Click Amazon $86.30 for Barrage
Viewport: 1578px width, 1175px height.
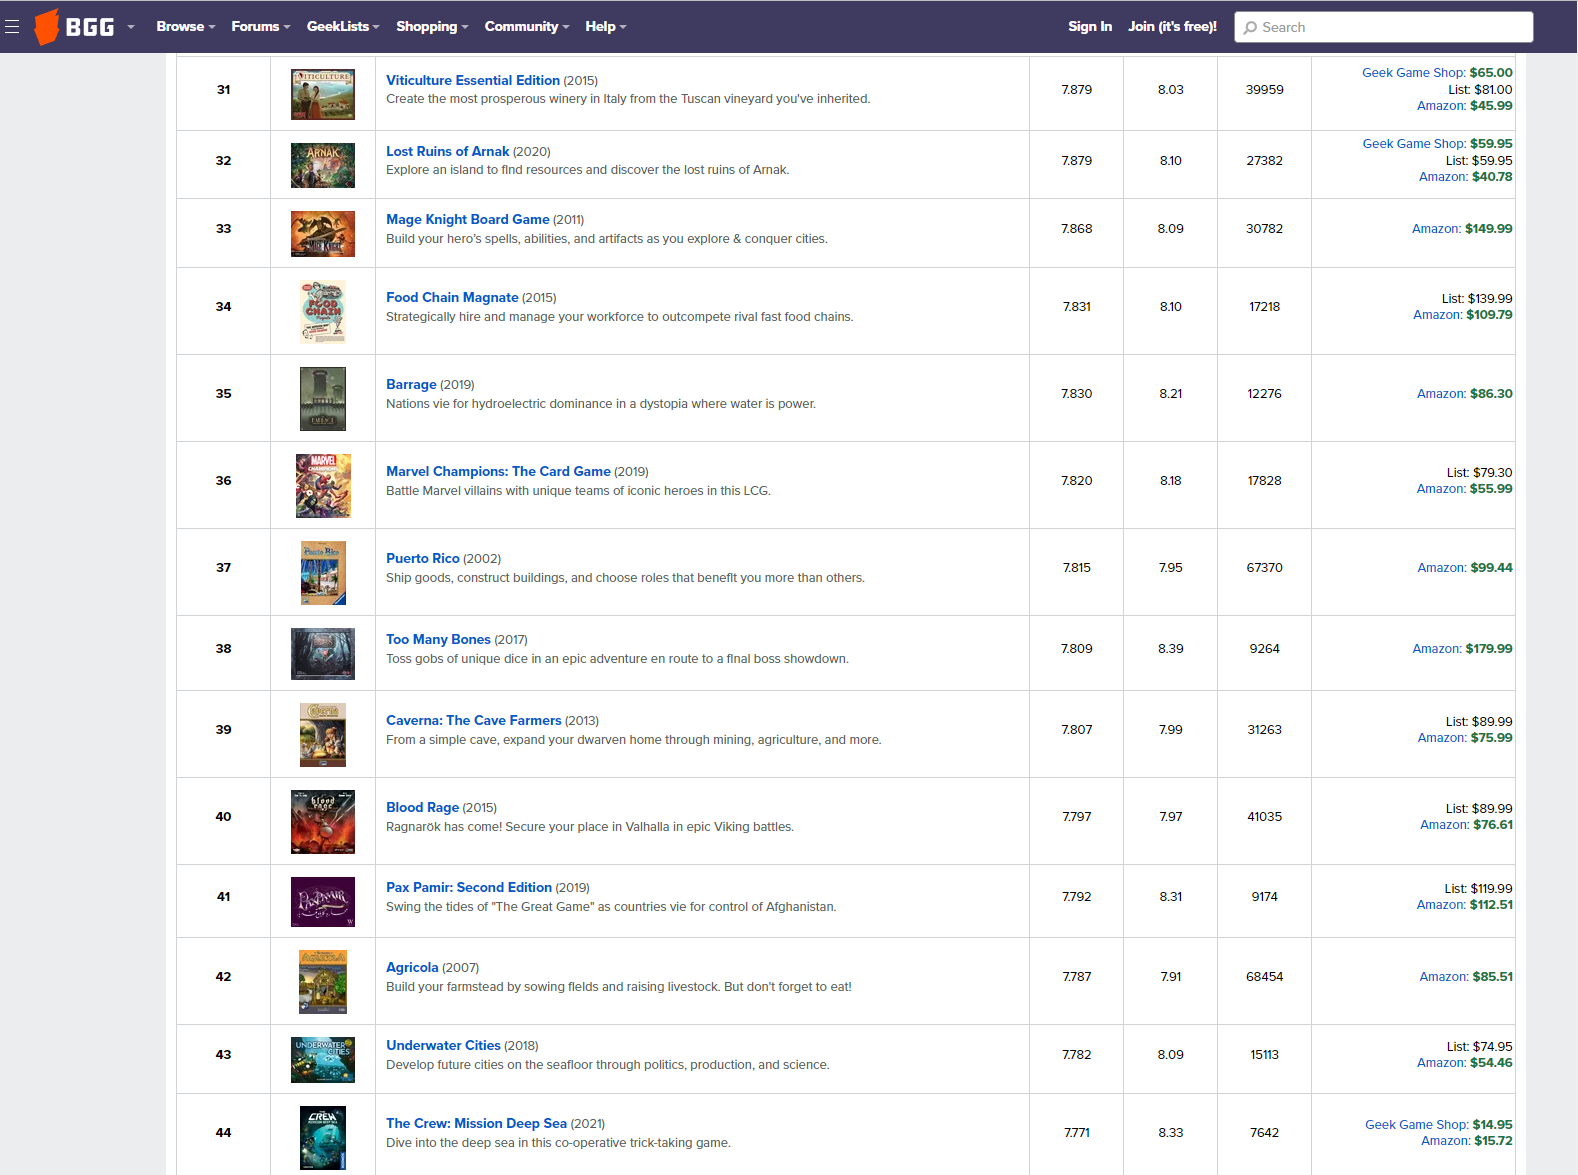tap(1465, 393)
